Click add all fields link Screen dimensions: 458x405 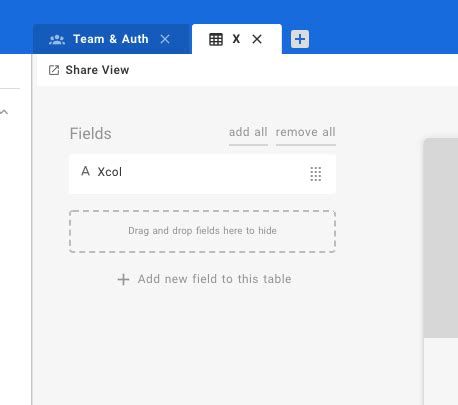(x=248, y=132)
